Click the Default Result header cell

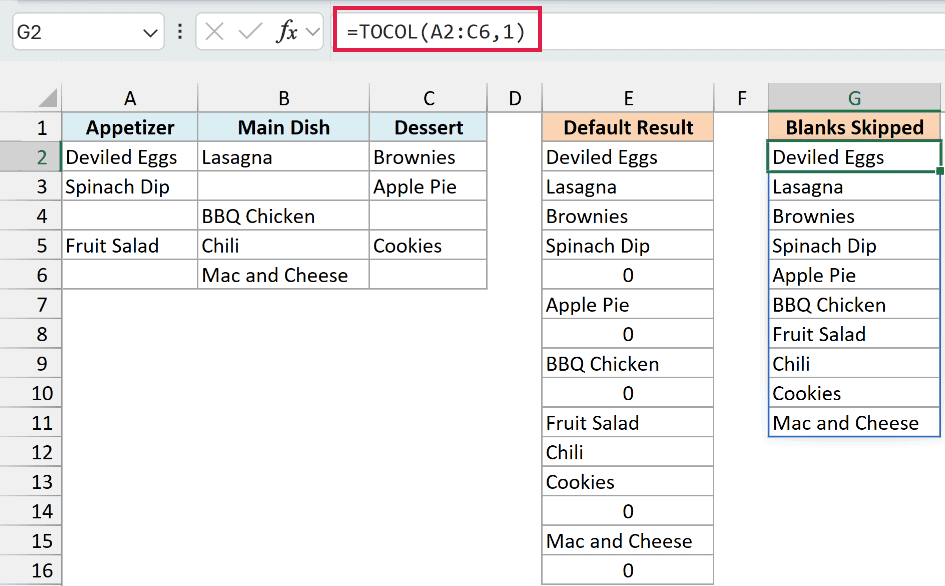tap(628, 127)
